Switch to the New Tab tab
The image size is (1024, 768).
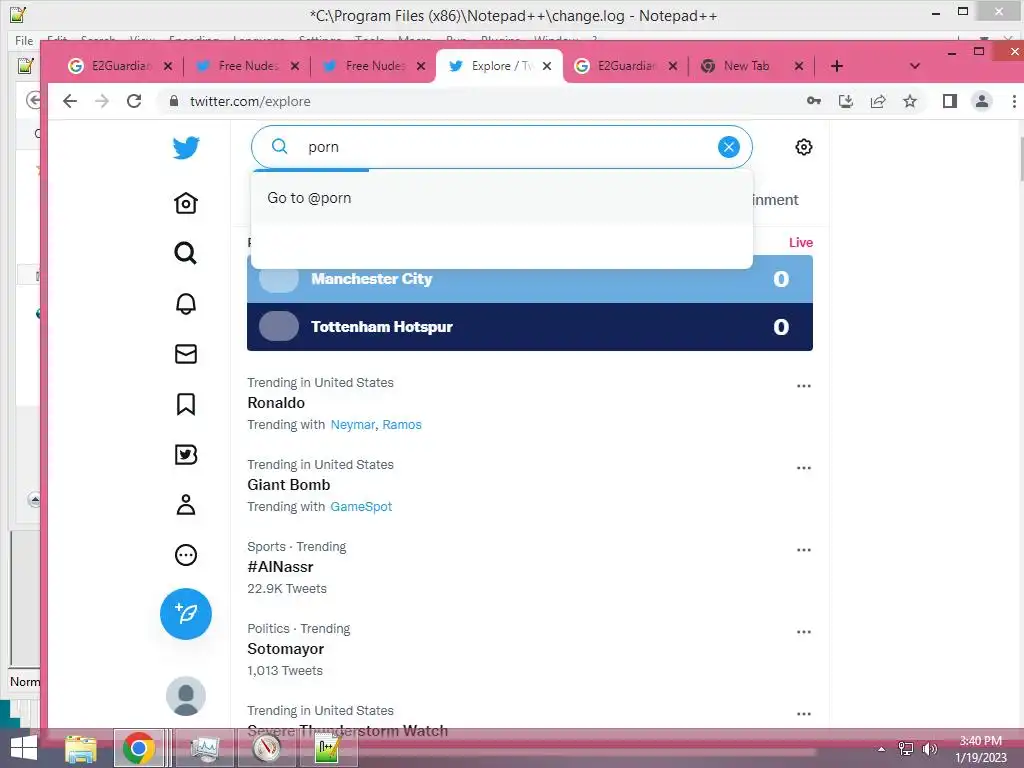[745, 66]
